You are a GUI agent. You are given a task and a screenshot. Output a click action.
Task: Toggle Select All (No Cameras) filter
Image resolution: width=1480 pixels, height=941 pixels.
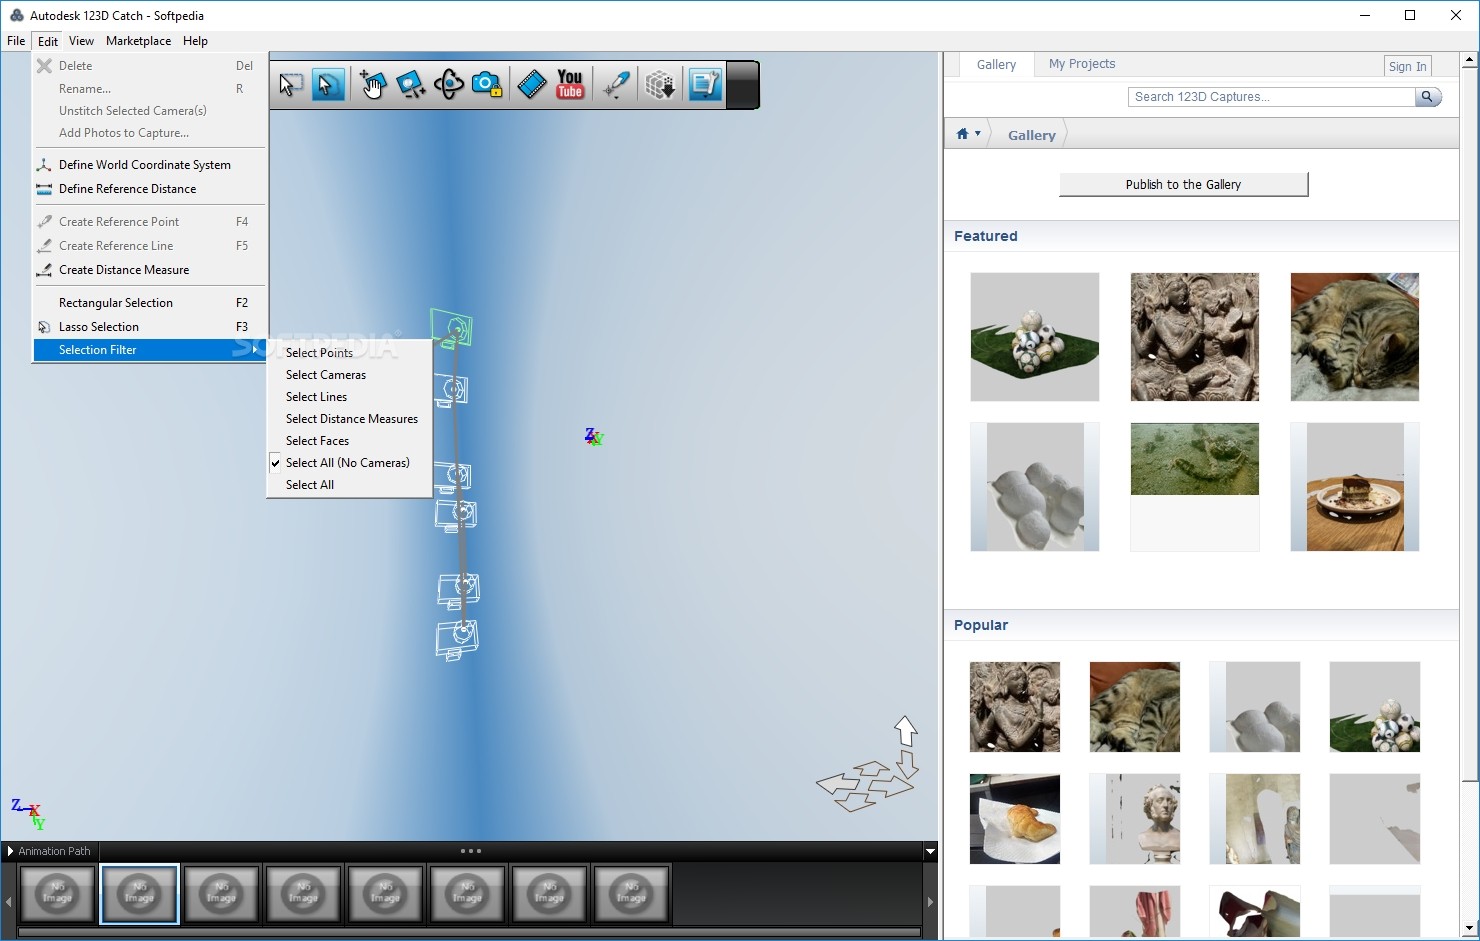coord(349,463)
